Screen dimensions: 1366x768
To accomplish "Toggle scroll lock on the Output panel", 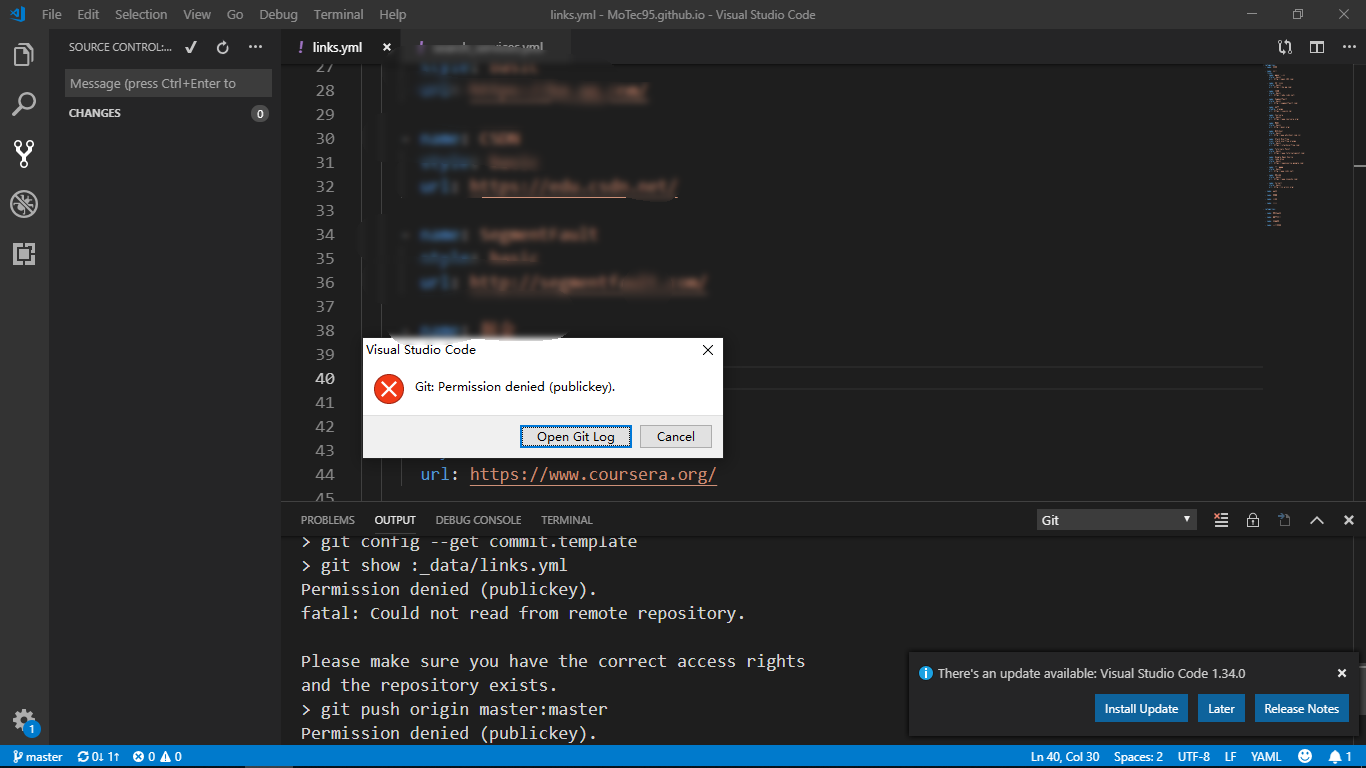I will [1253, 519].
